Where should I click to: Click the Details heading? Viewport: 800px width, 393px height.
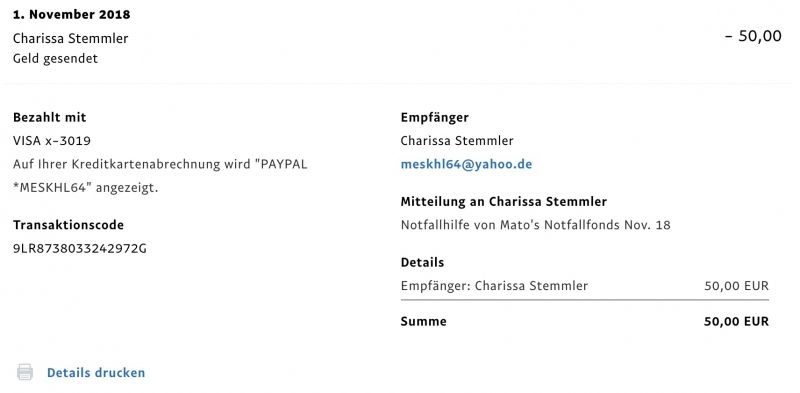[x=422, y=262]
